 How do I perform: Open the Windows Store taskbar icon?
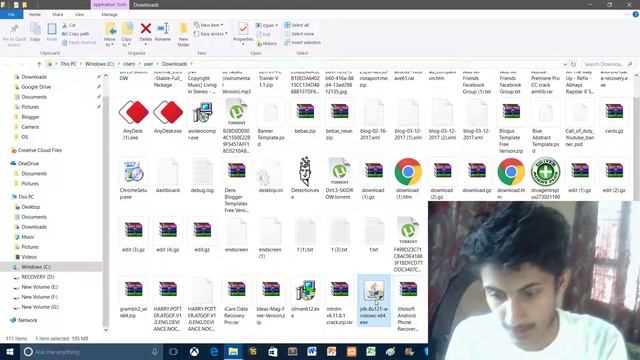(273, 352)
